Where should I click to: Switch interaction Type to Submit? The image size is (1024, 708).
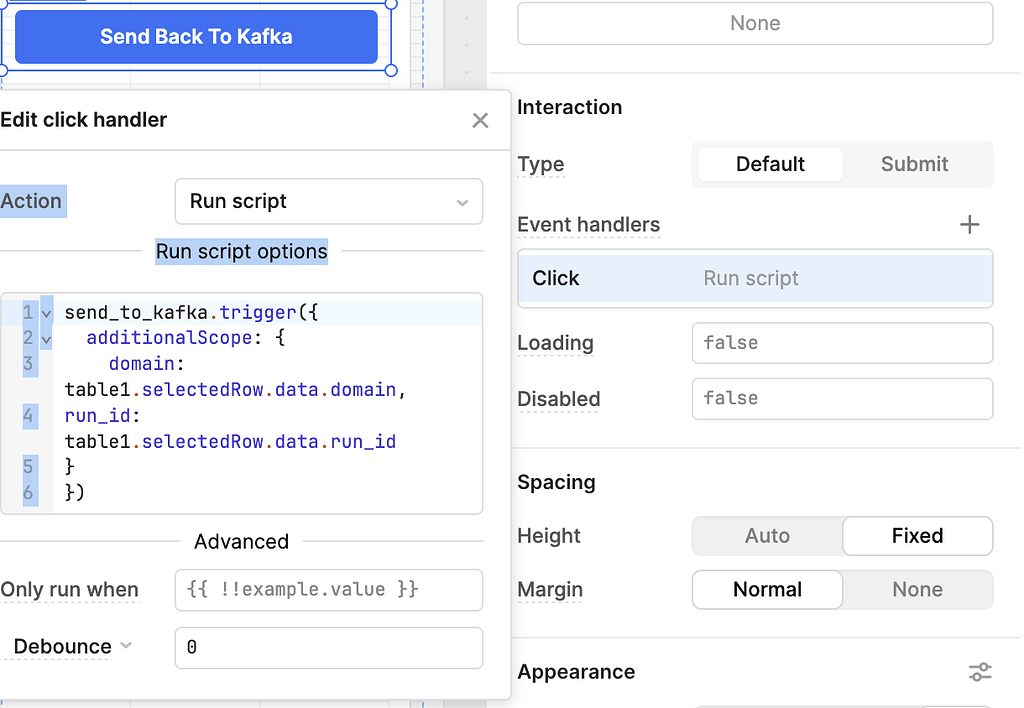pos(915,164)
